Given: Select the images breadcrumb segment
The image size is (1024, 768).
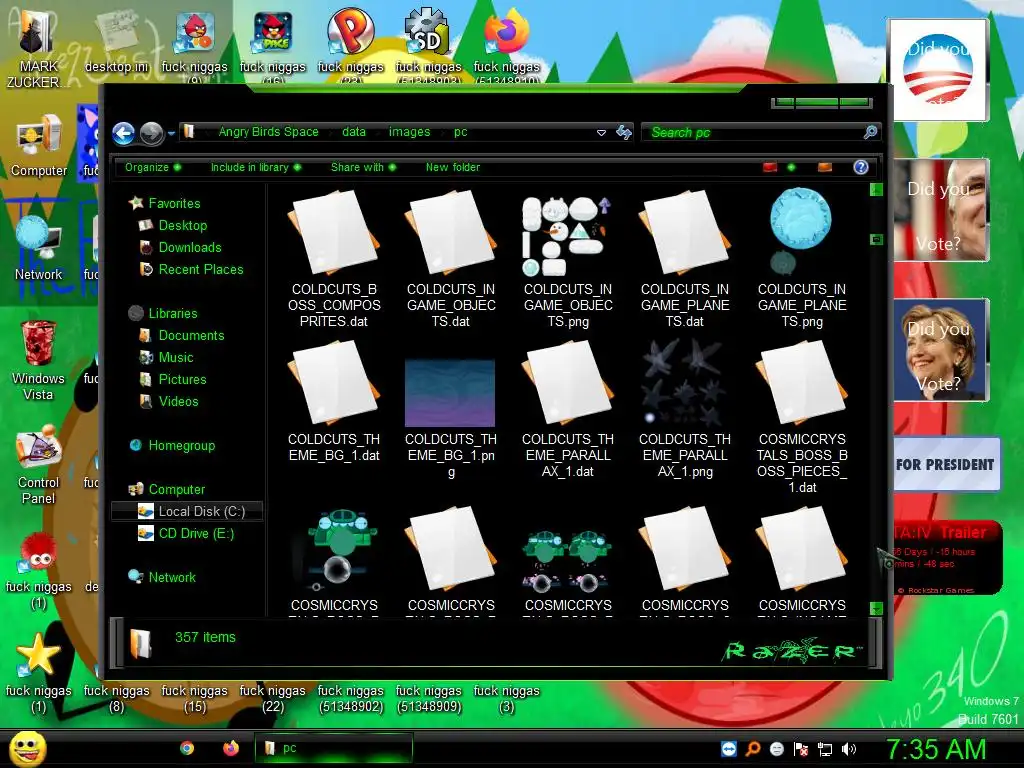Looking at the screenshot, I should (x=409, y=132).
